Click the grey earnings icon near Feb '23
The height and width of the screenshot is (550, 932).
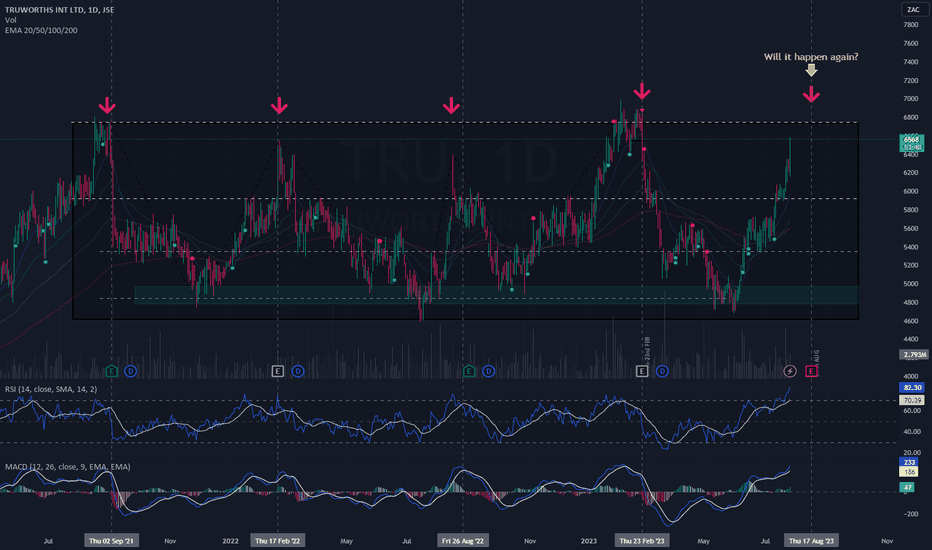pyautogui.click(x=641, y=371)
